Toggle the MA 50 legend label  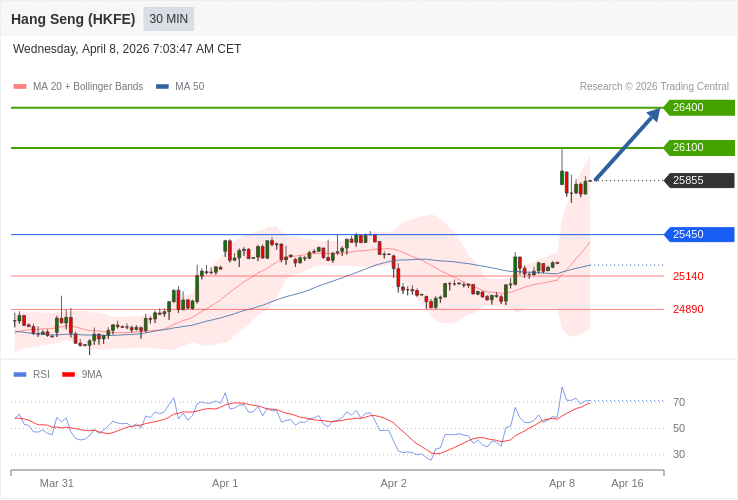[x=189, y=87]
